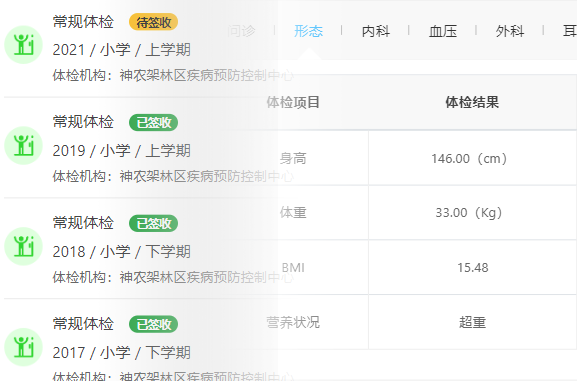Click the 2021 checkup record green icon
This screenshot has height=381, width=577.
pyautogui.click(x=24, y=45)
